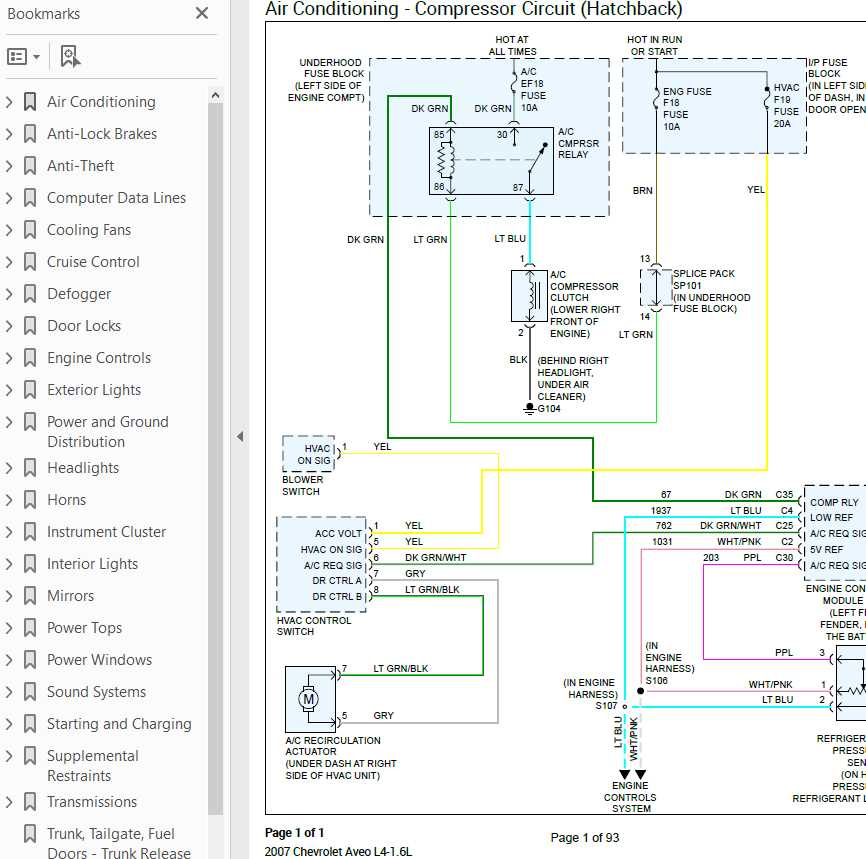Expand the Anti-Theft bookmark

(x=9, y=166)
